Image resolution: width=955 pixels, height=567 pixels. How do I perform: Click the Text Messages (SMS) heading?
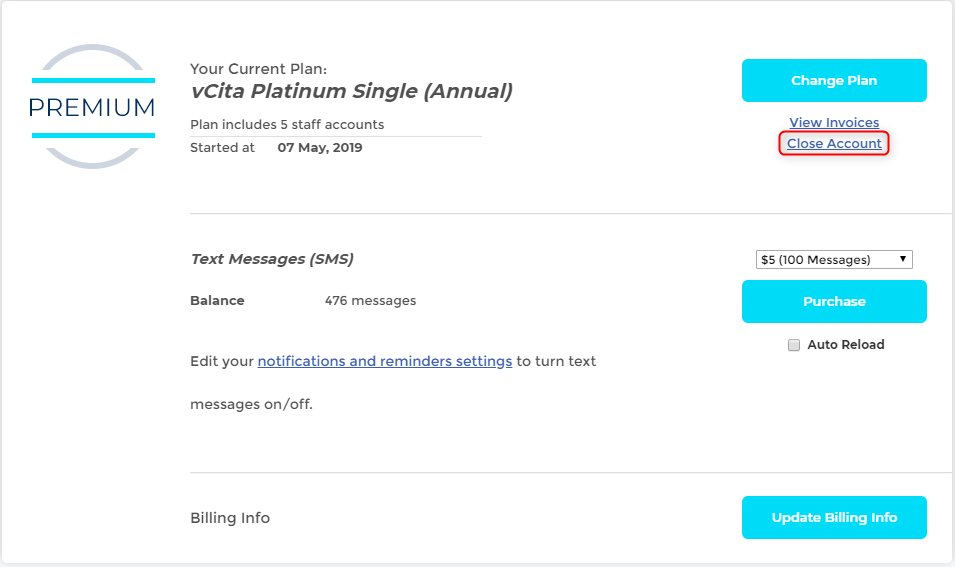pyautogui.click(x=272, y=259)
